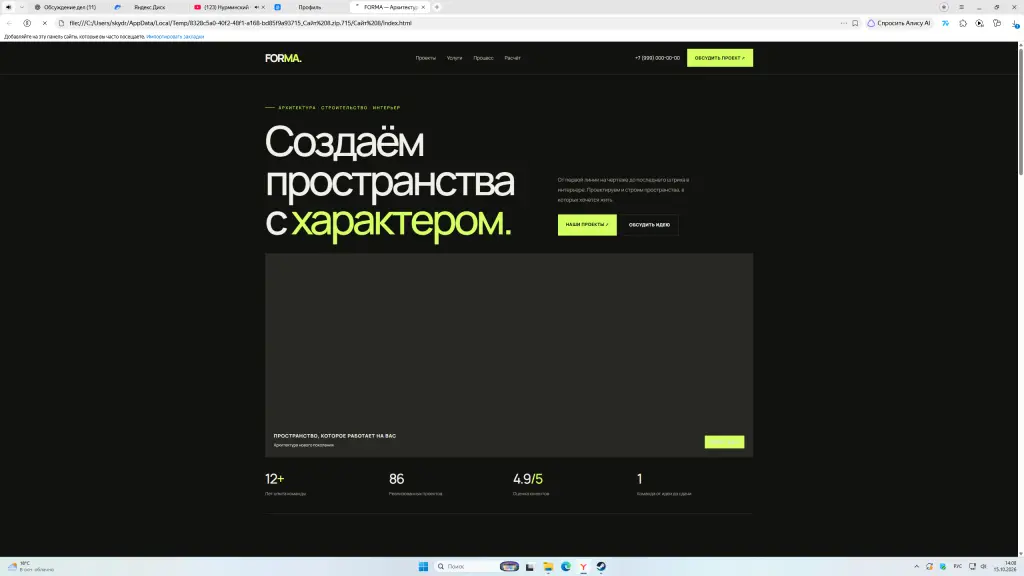Open browser extensions puzzle icon

pos(963,23)
